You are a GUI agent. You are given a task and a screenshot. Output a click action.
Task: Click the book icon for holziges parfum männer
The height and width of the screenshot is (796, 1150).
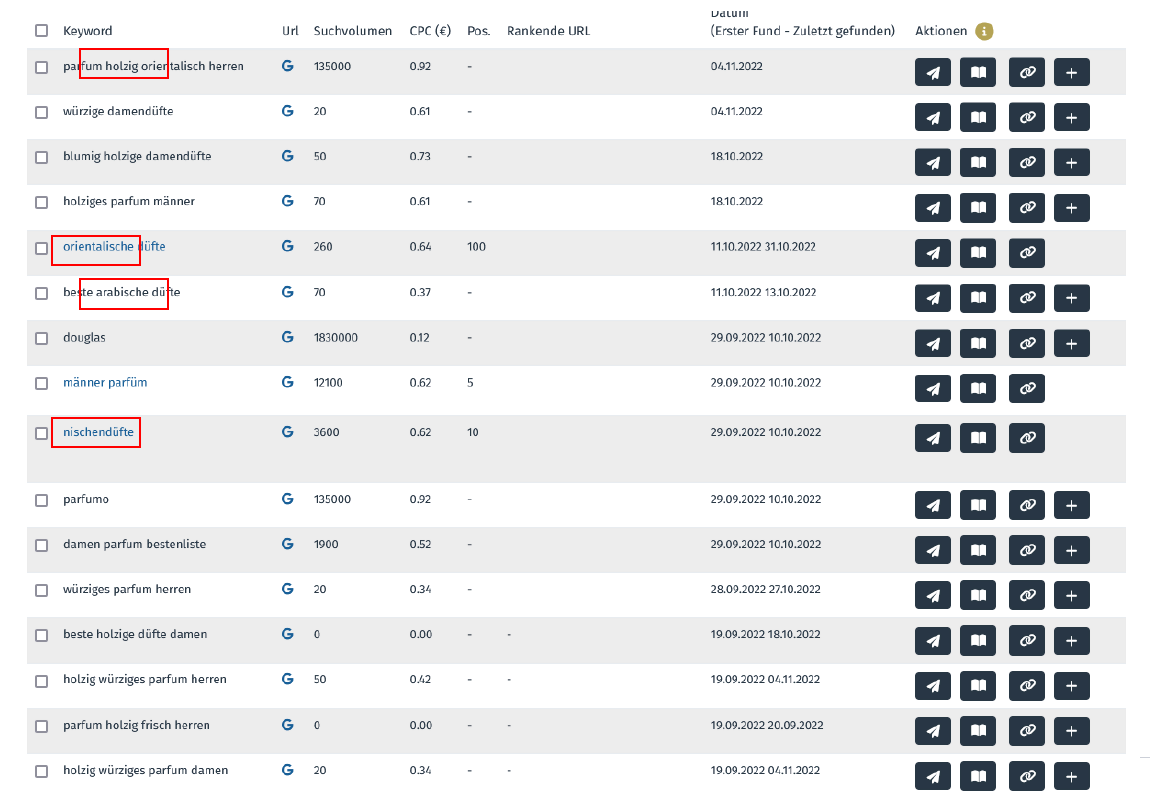[x=978, y=208]
